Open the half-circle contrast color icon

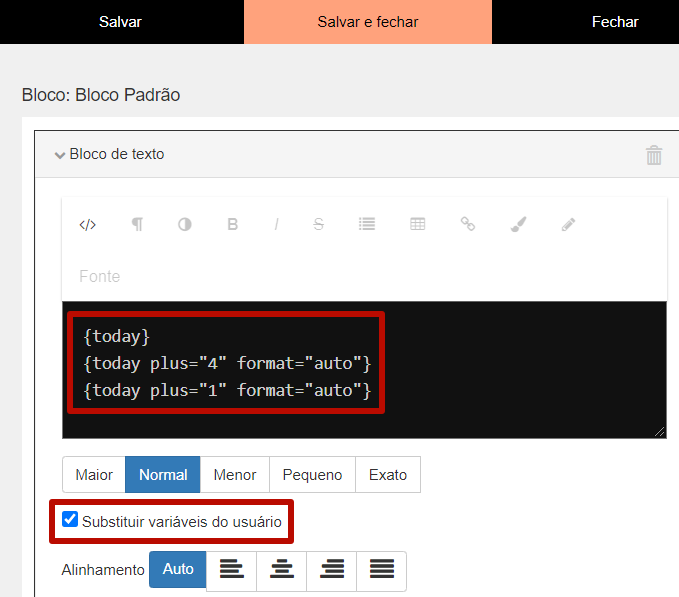(x=185, y=224)
